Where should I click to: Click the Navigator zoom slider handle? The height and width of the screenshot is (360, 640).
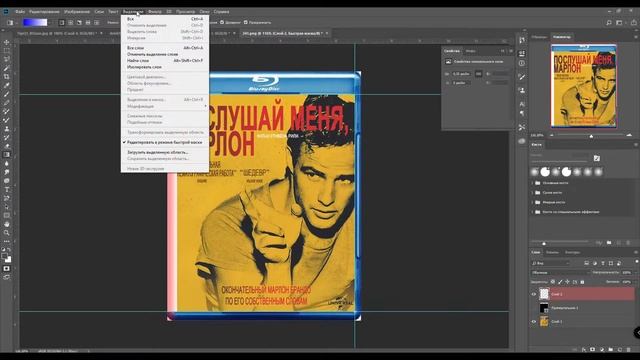pos(591,136)
